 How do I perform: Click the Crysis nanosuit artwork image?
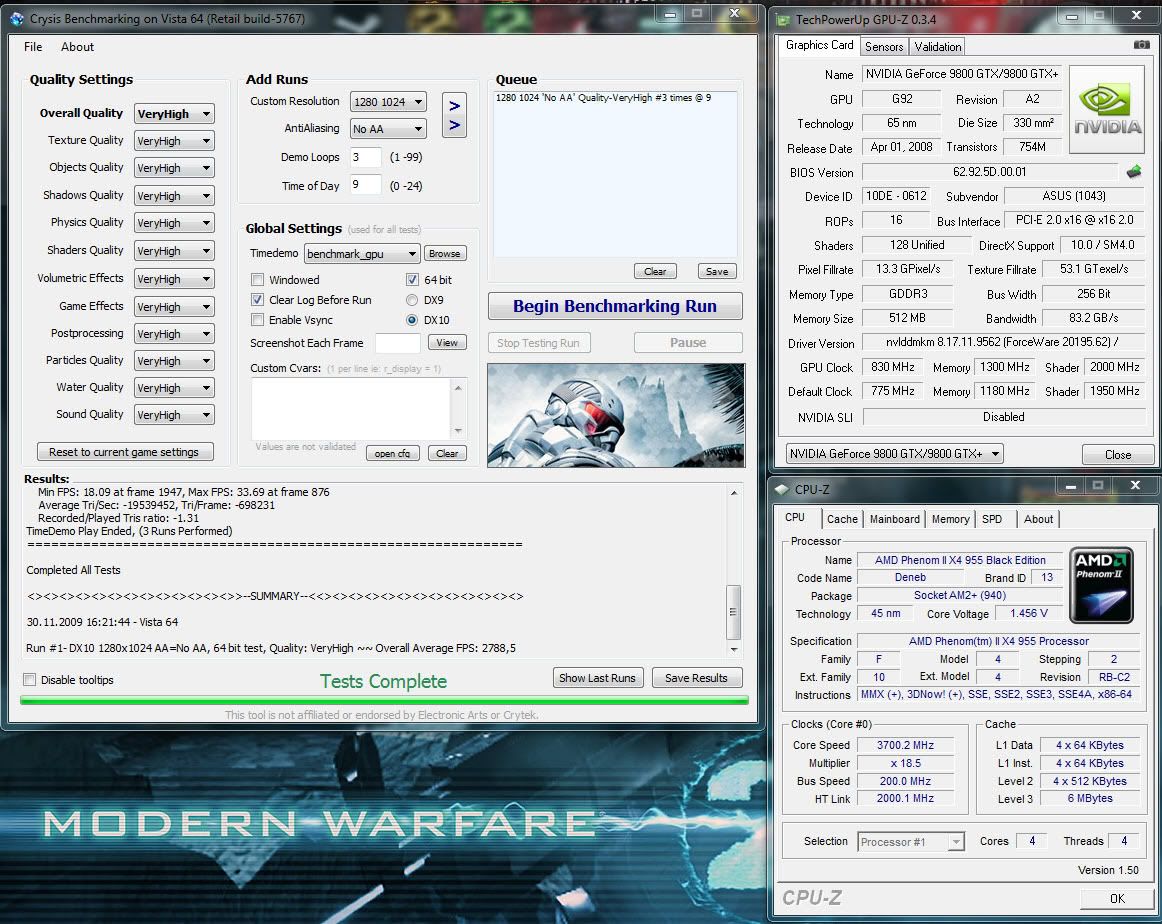click(x=616, y=415)
